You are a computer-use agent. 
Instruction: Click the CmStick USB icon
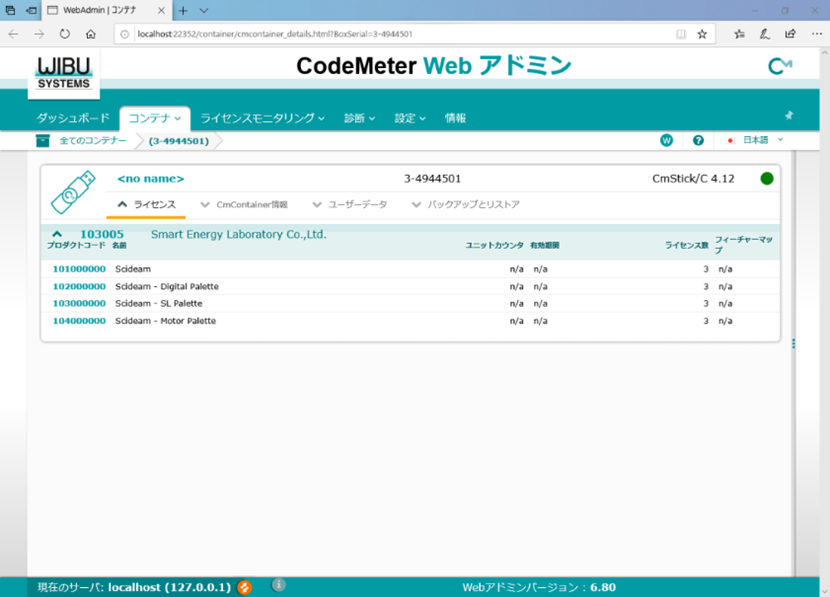73,192
